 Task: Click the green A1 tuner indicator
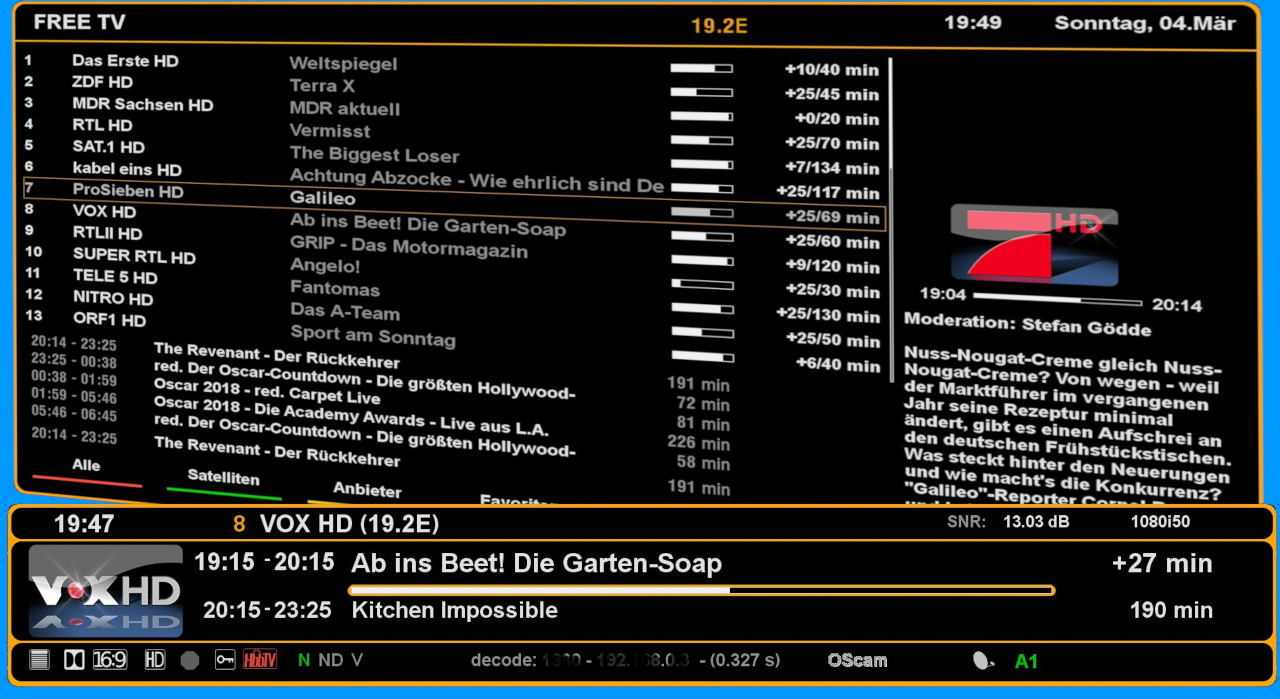click(1026, 661)
